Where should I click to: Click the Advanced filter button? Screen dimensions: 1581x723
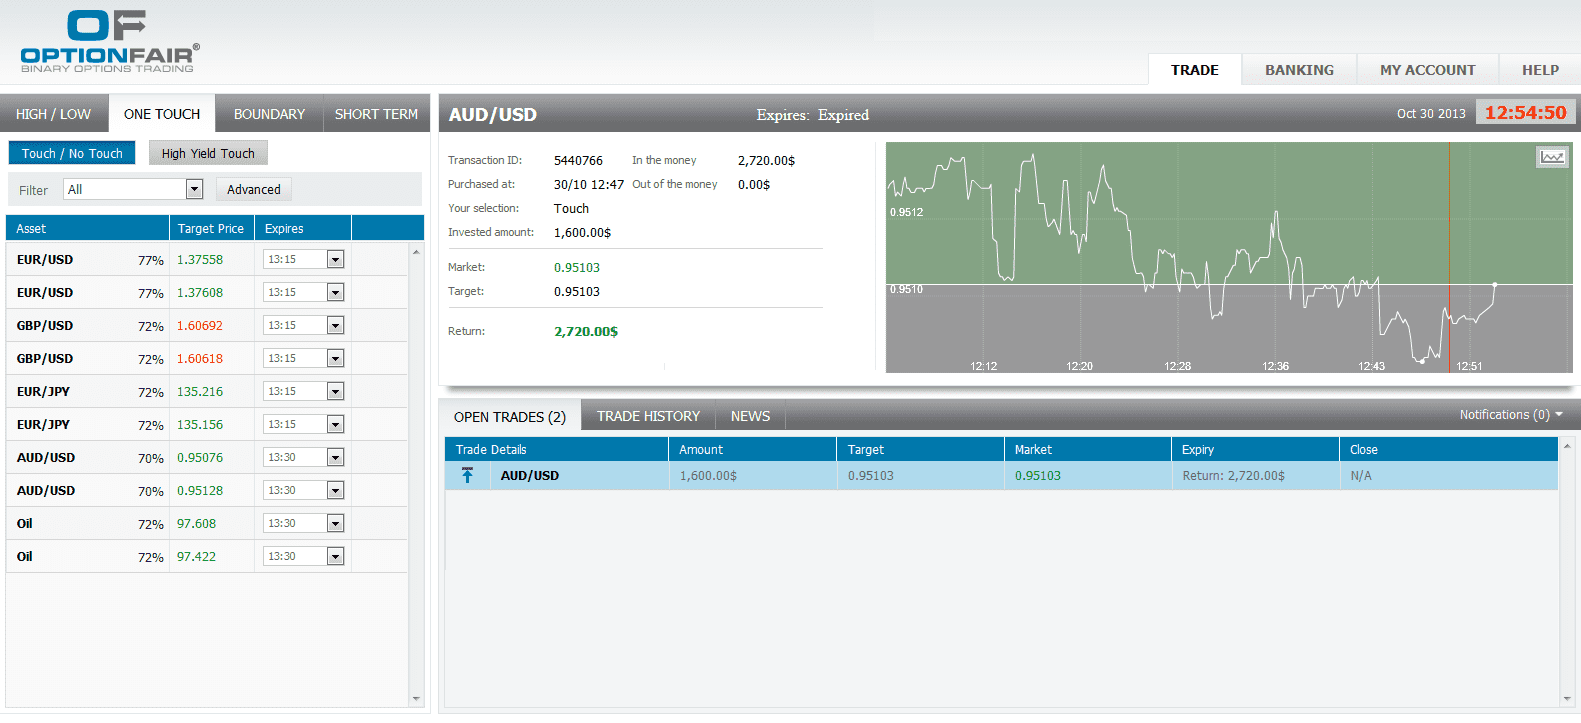(x=254, y=189)
